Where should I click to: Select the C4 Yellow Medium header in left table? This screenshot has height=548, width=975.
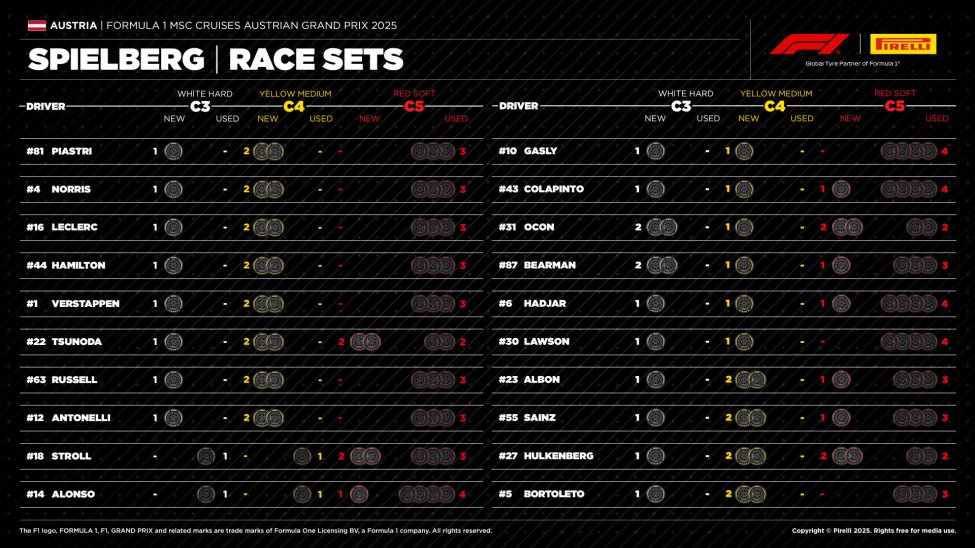pos(295,105)
